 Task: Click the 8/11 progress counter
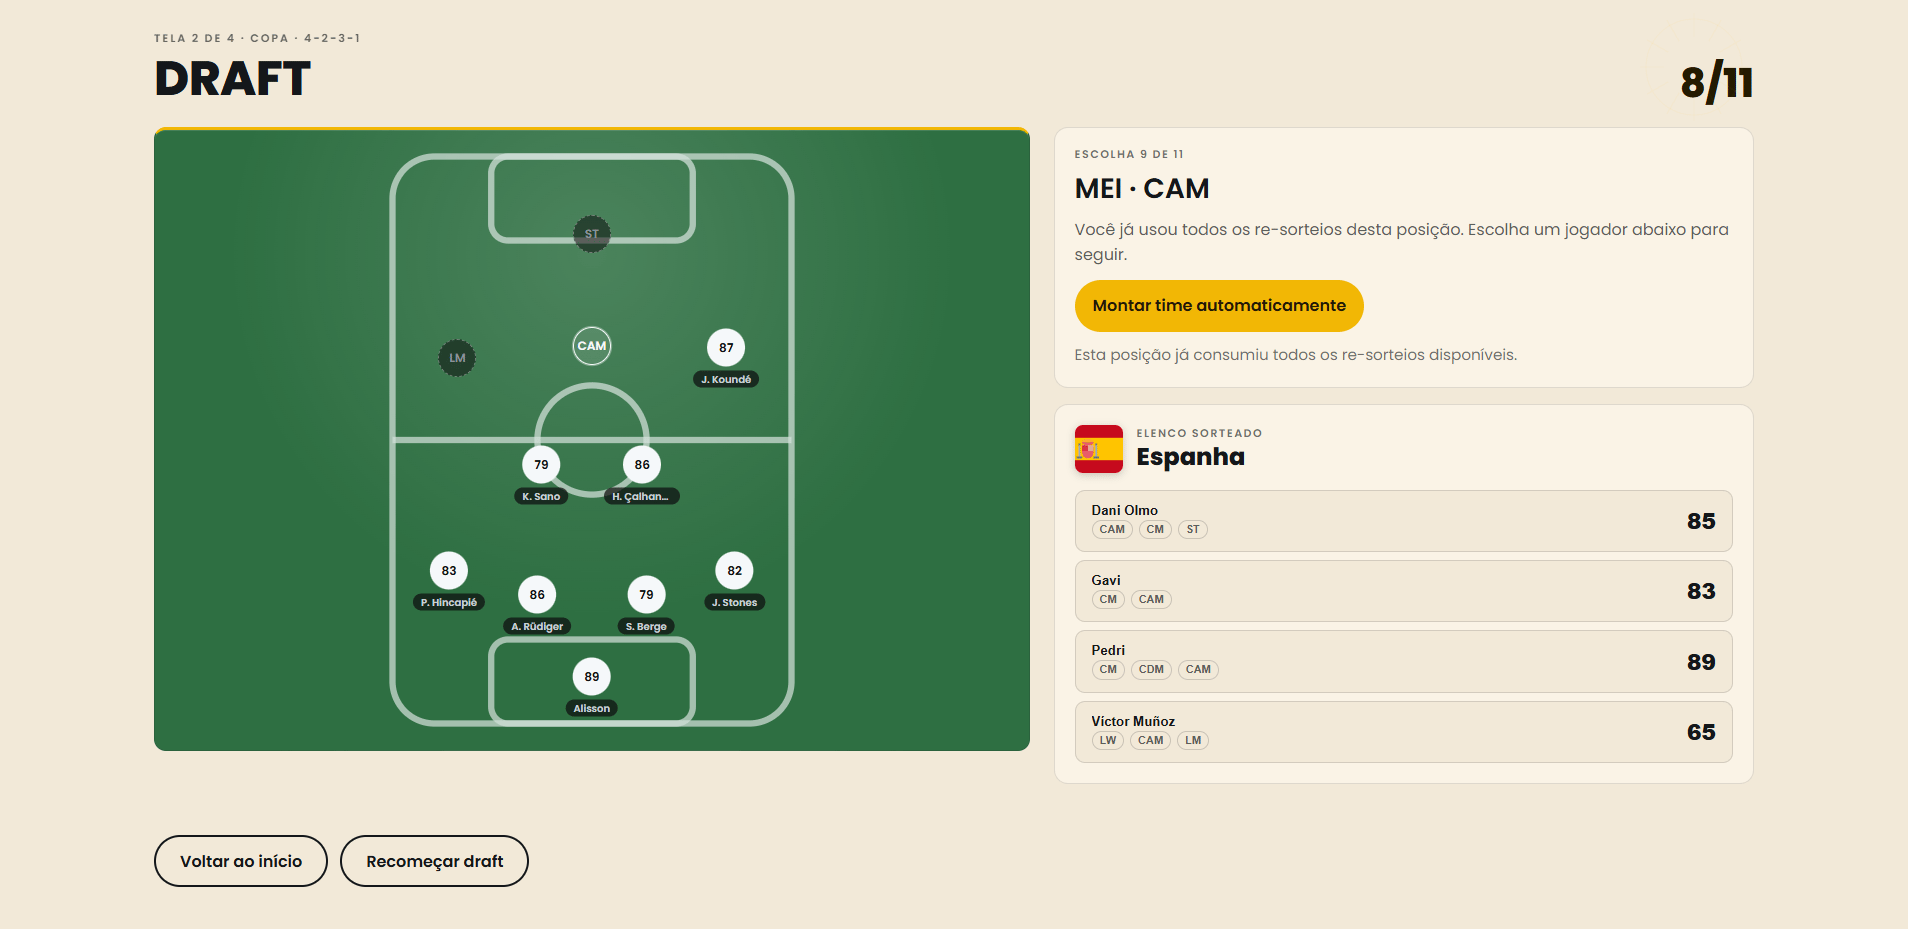click(x=1717, y=82)
